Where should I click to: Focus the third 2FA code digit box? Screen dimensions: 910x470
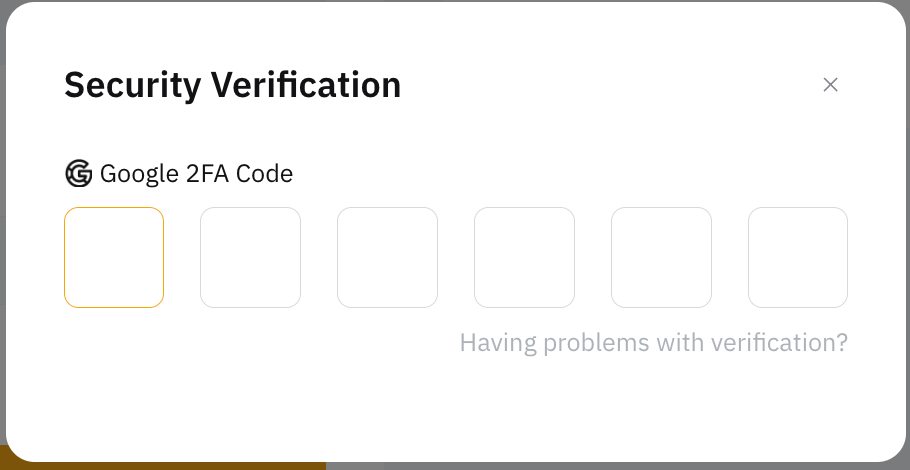387,257
